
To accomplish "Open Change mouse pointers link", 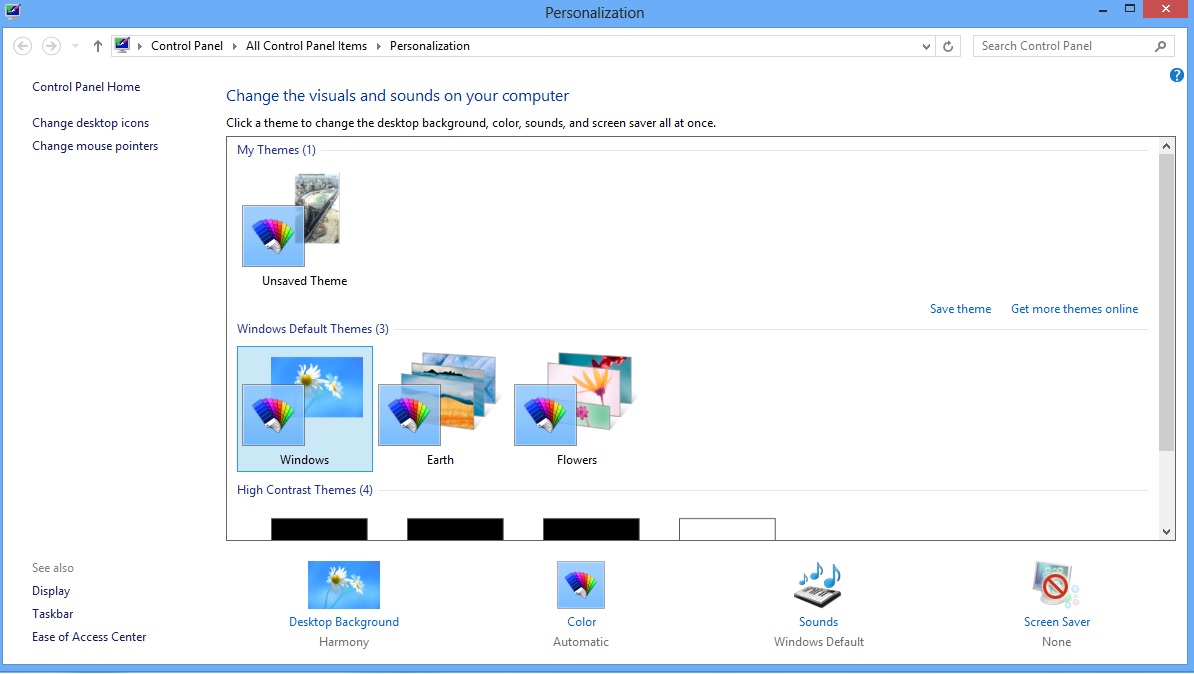I will pyautogui.click(x=95, y=145).
